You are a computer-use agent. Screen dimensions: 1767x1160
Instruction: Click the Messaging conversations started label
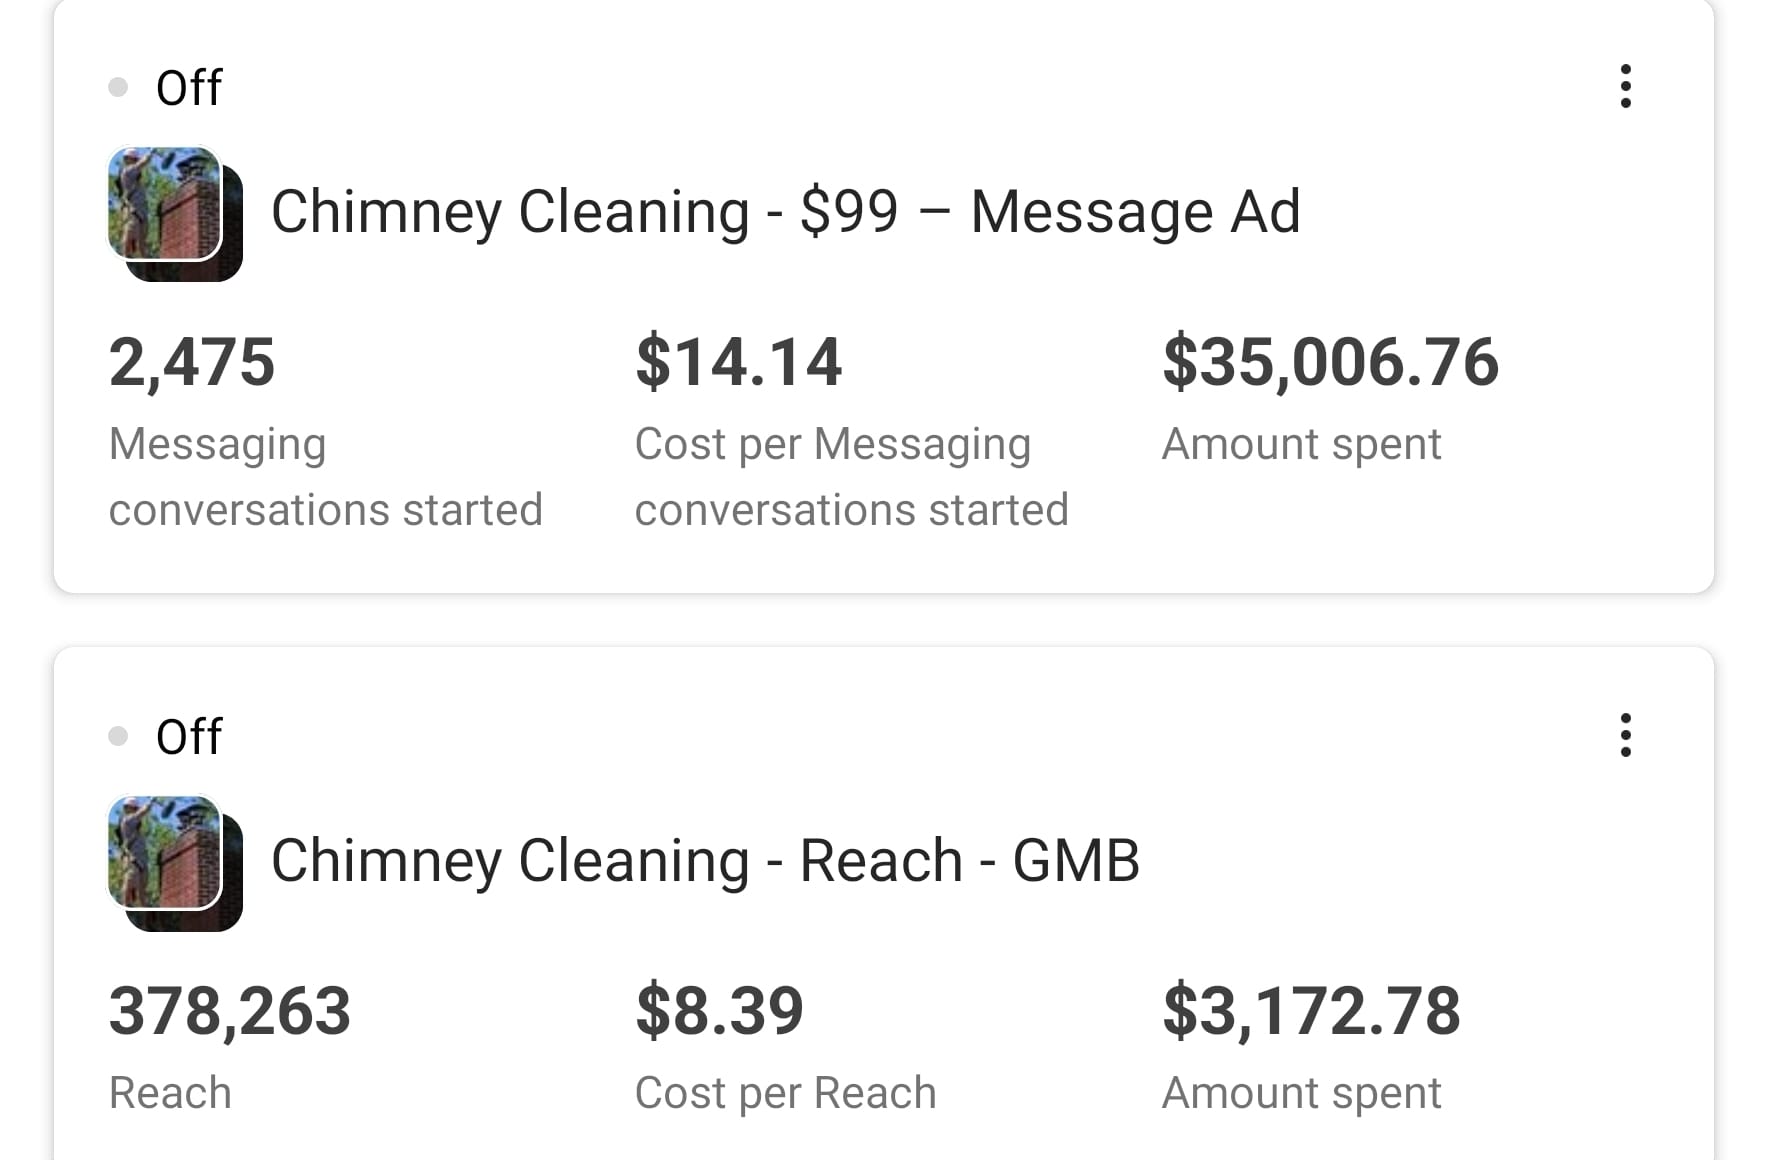325,476
